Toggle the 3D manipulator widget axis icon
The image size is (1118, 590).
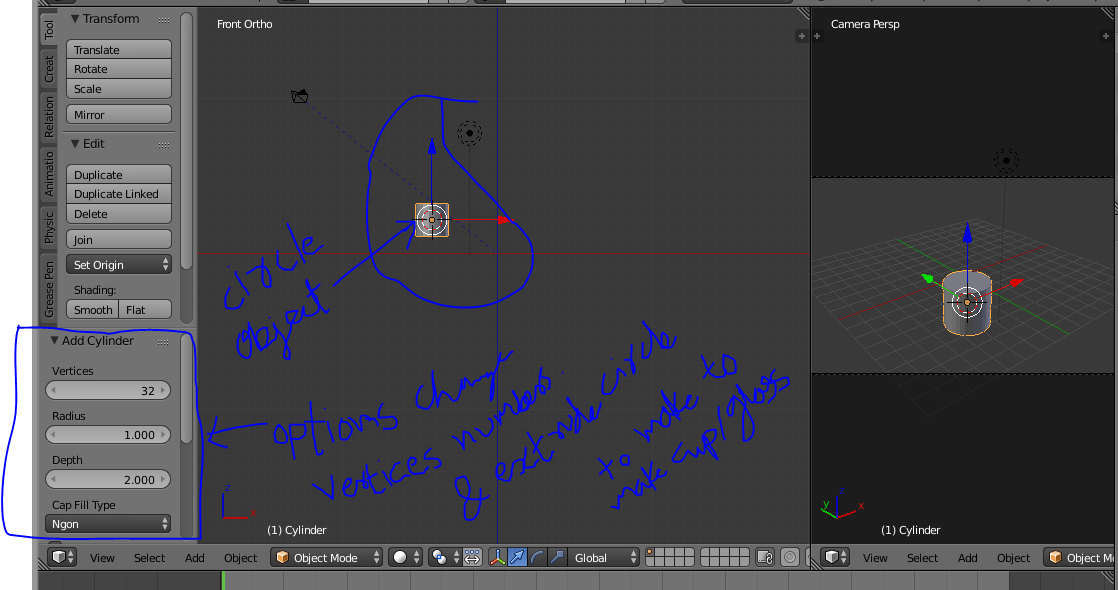click(497, 557)
